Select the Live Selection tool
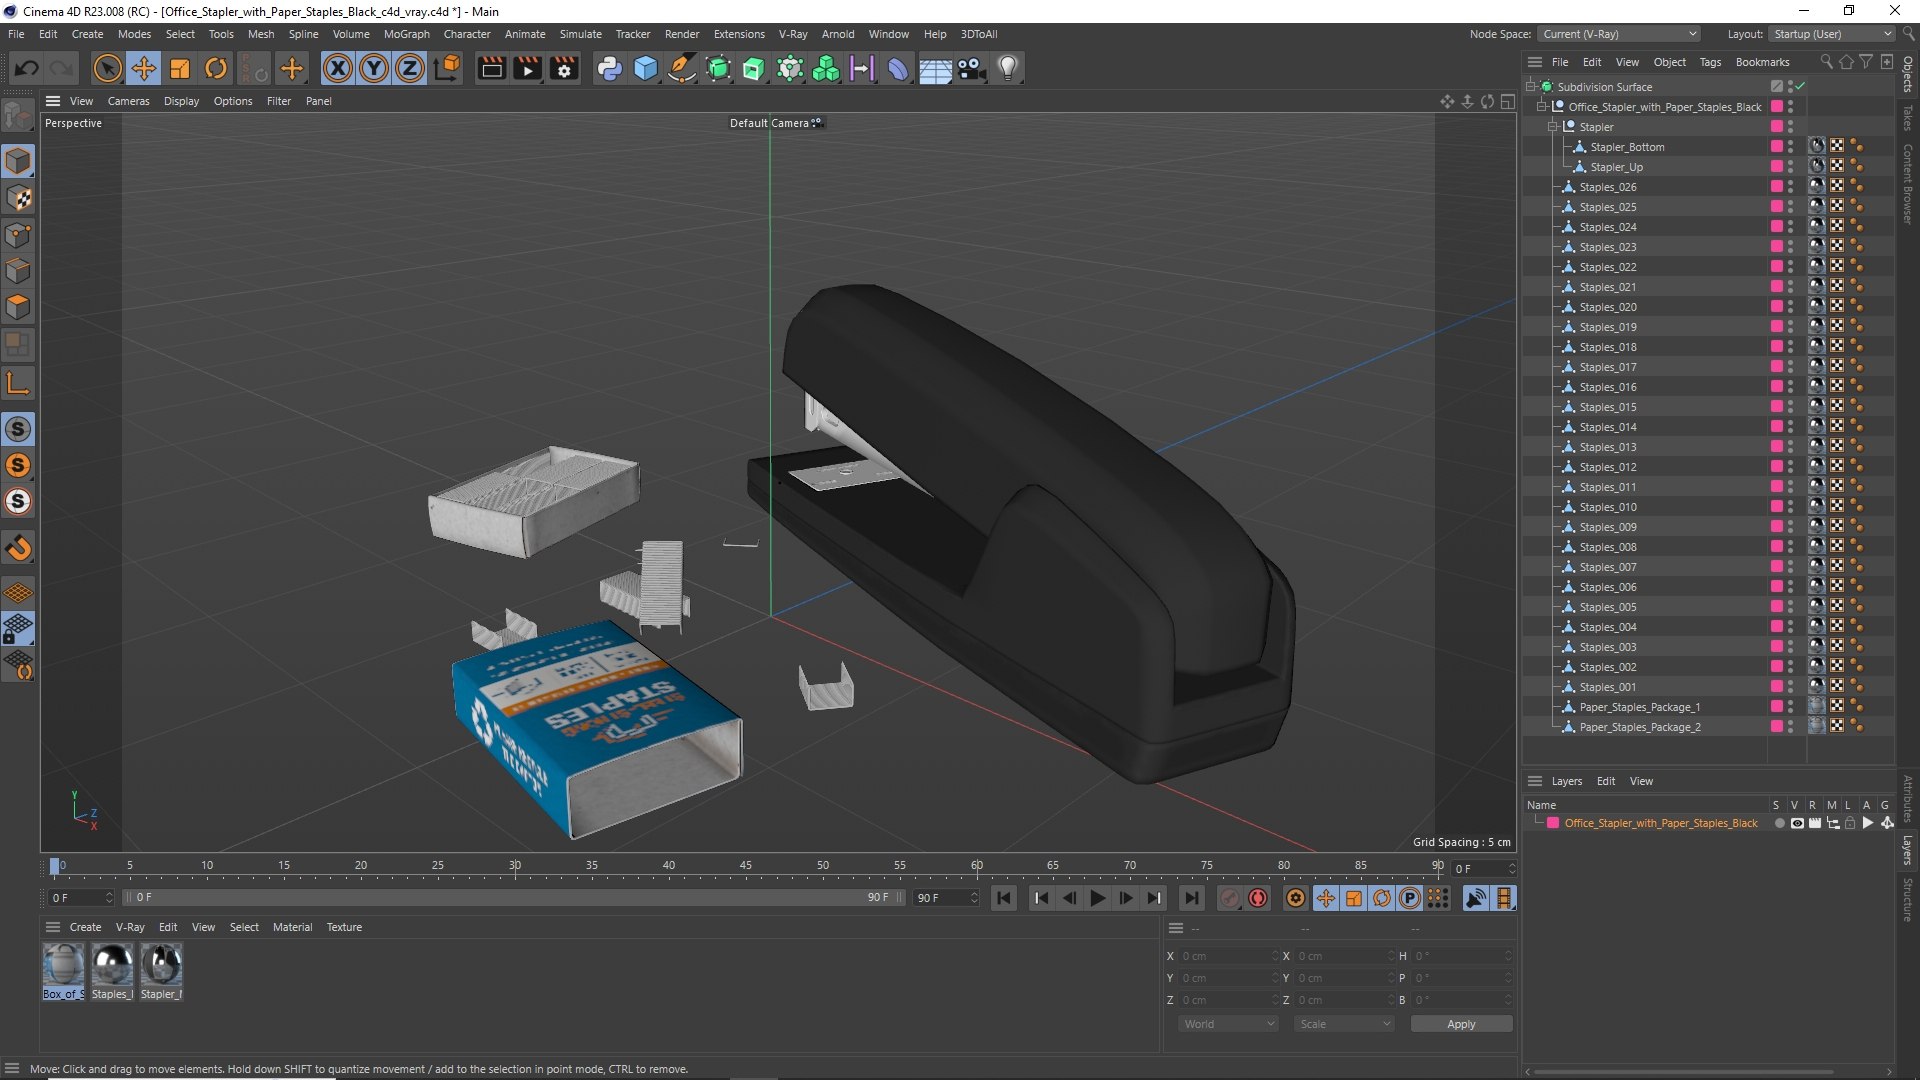Viewport: 1920px width, 1080px height. click(107, 68)
